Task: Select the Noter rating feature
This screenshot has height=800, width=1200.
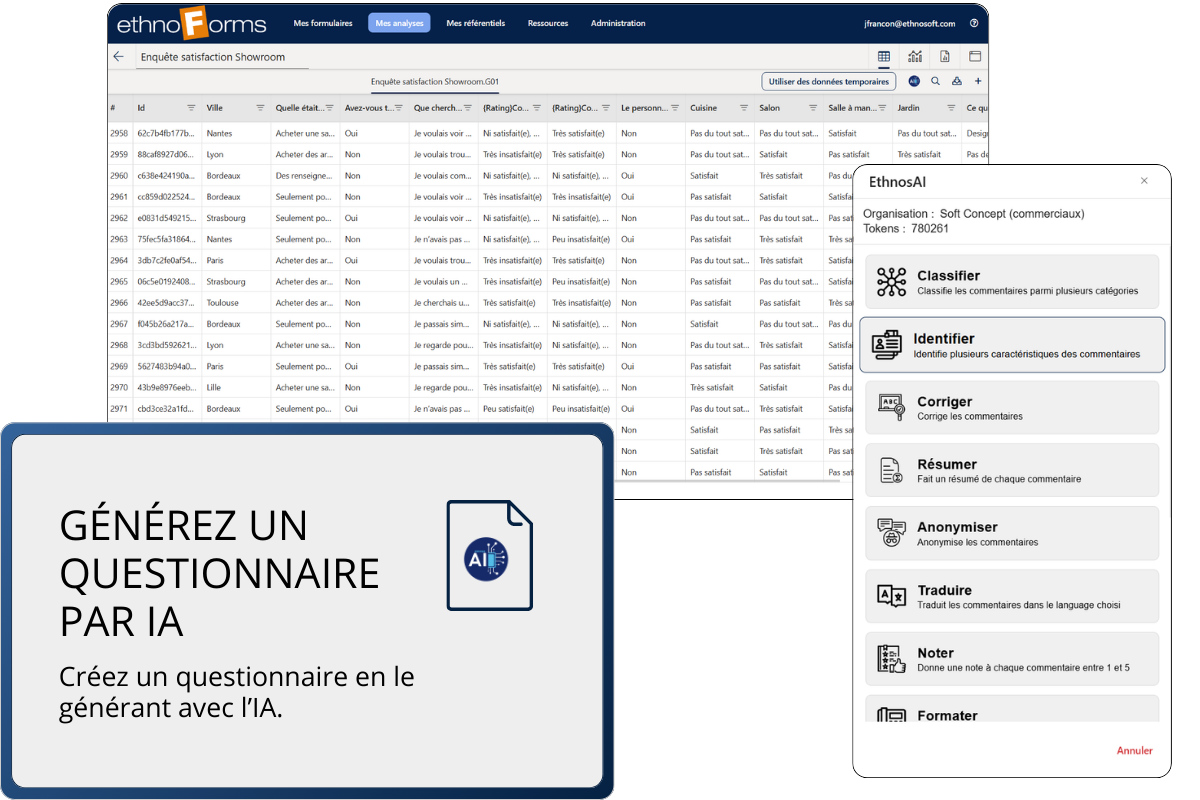Action: pyautogui.click(x=1011, y=659)
